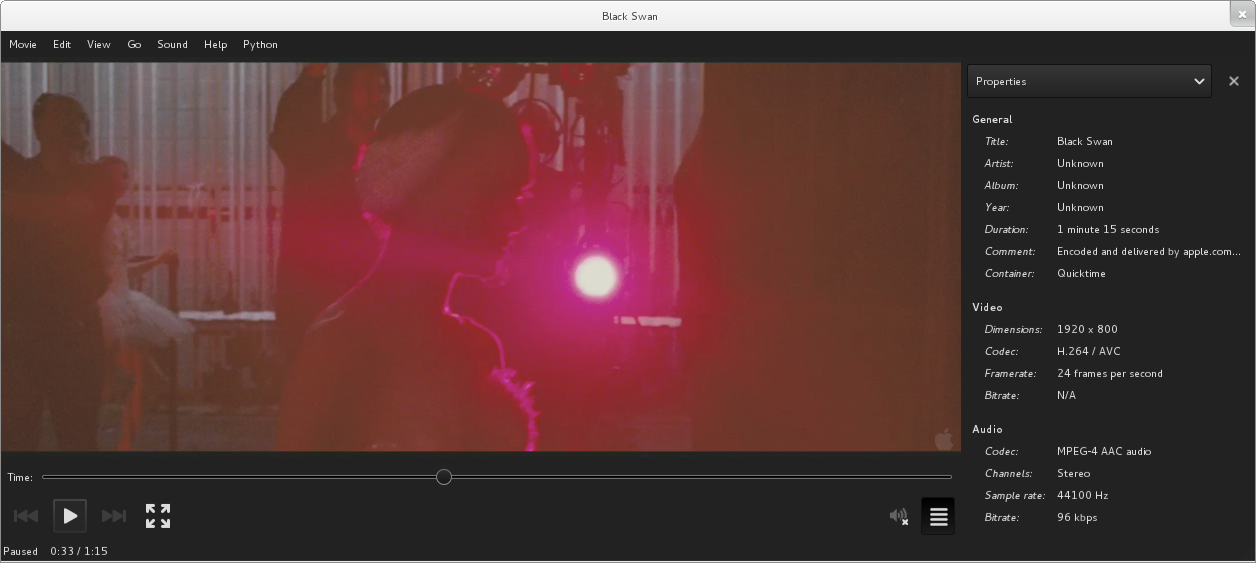
Task: Toggle the sidebar list button
Action: [x=938, y=516]
